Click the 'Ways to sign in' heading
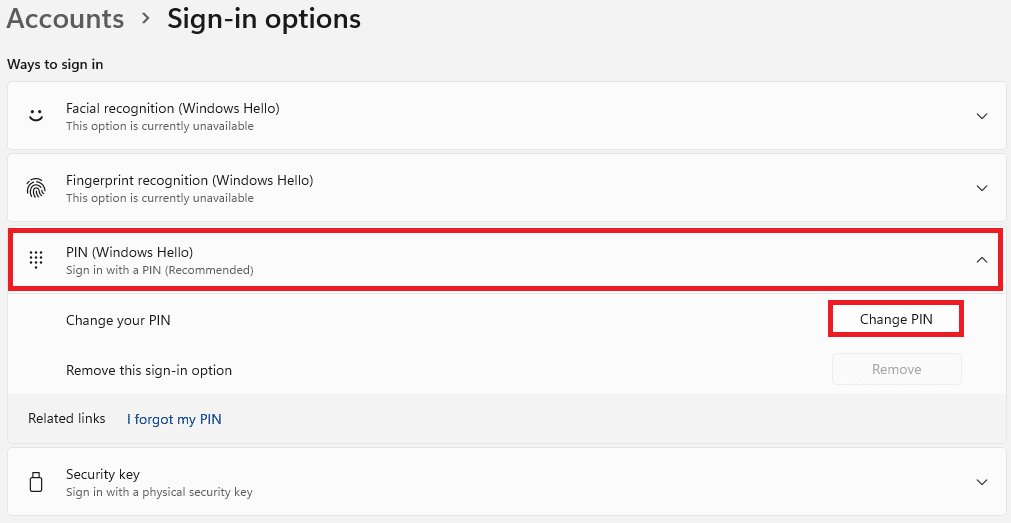The width and height of the screenshot is (1011, 523). [55, 64]
